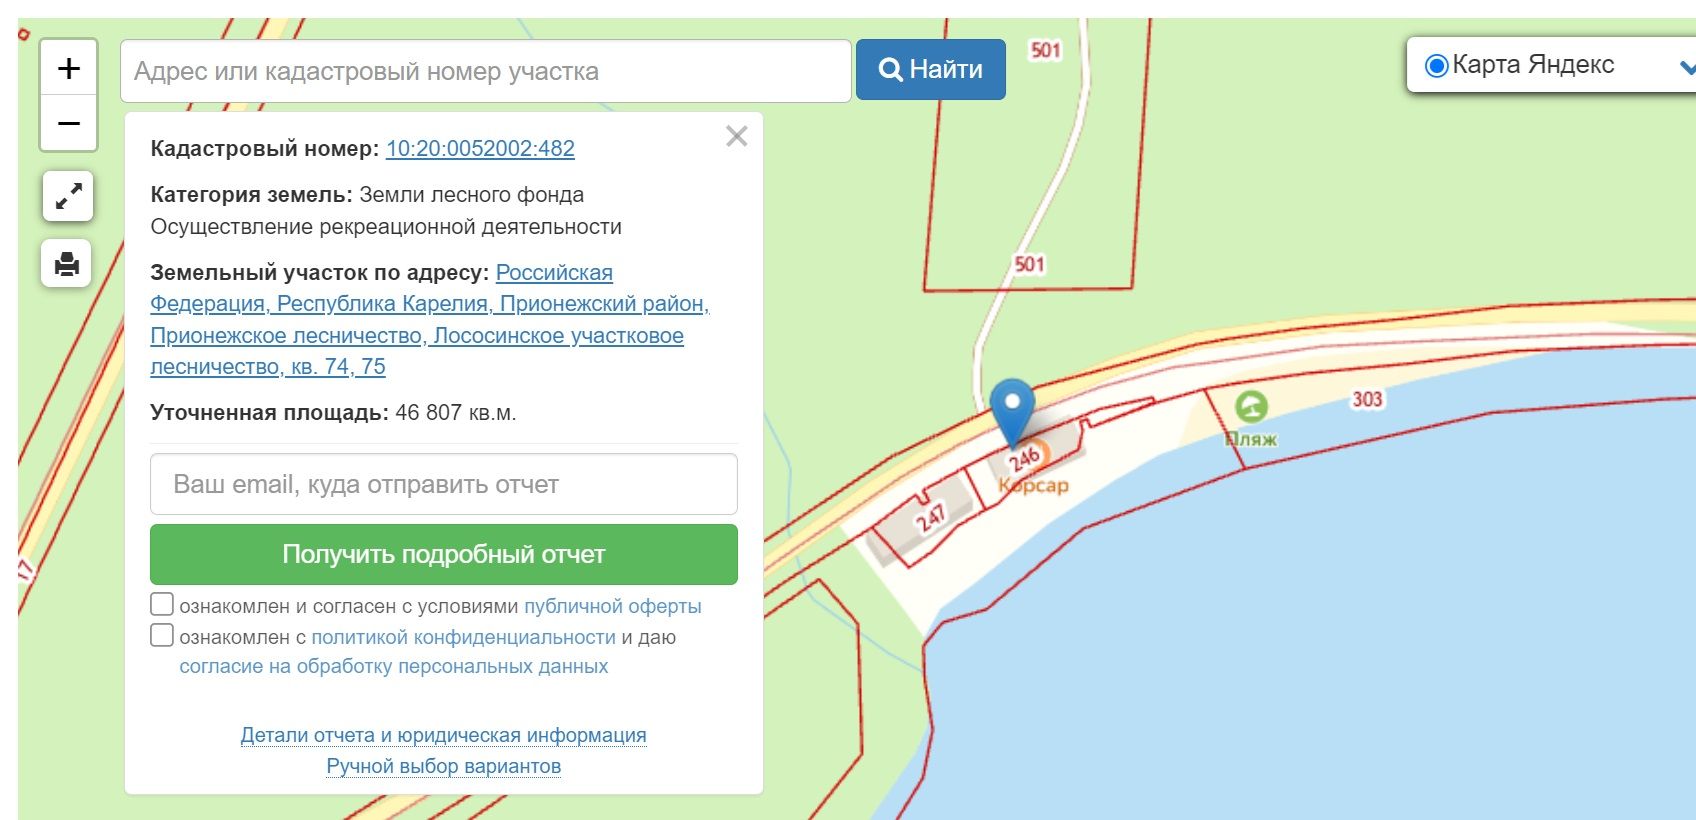Viewport: 1696px width, 820px height.
Task: Zoom in the map with plus button
Action: coord(68,68)
